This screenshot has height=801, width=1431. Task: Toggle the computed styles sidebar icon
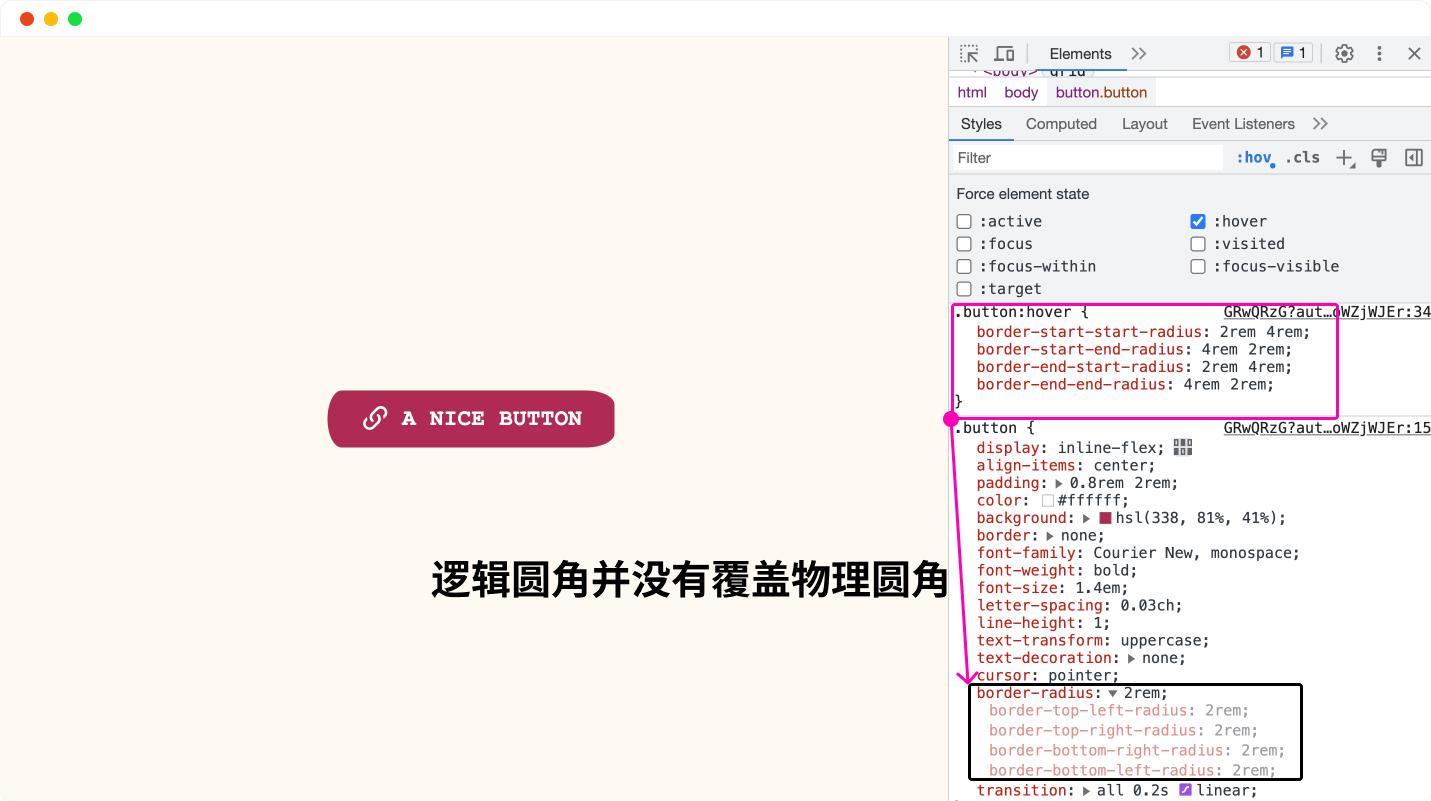coord(1414,158)
